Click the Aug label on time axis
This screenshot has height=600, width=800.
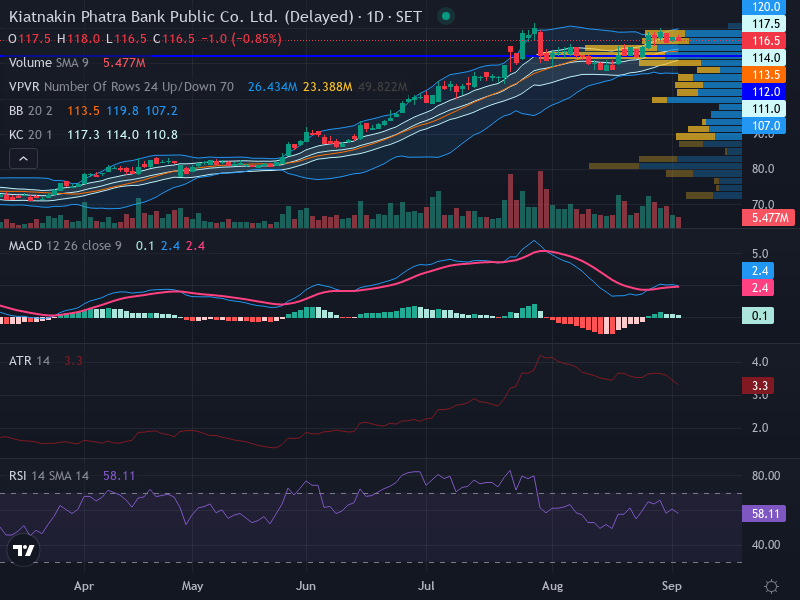[x=553, y=586]
